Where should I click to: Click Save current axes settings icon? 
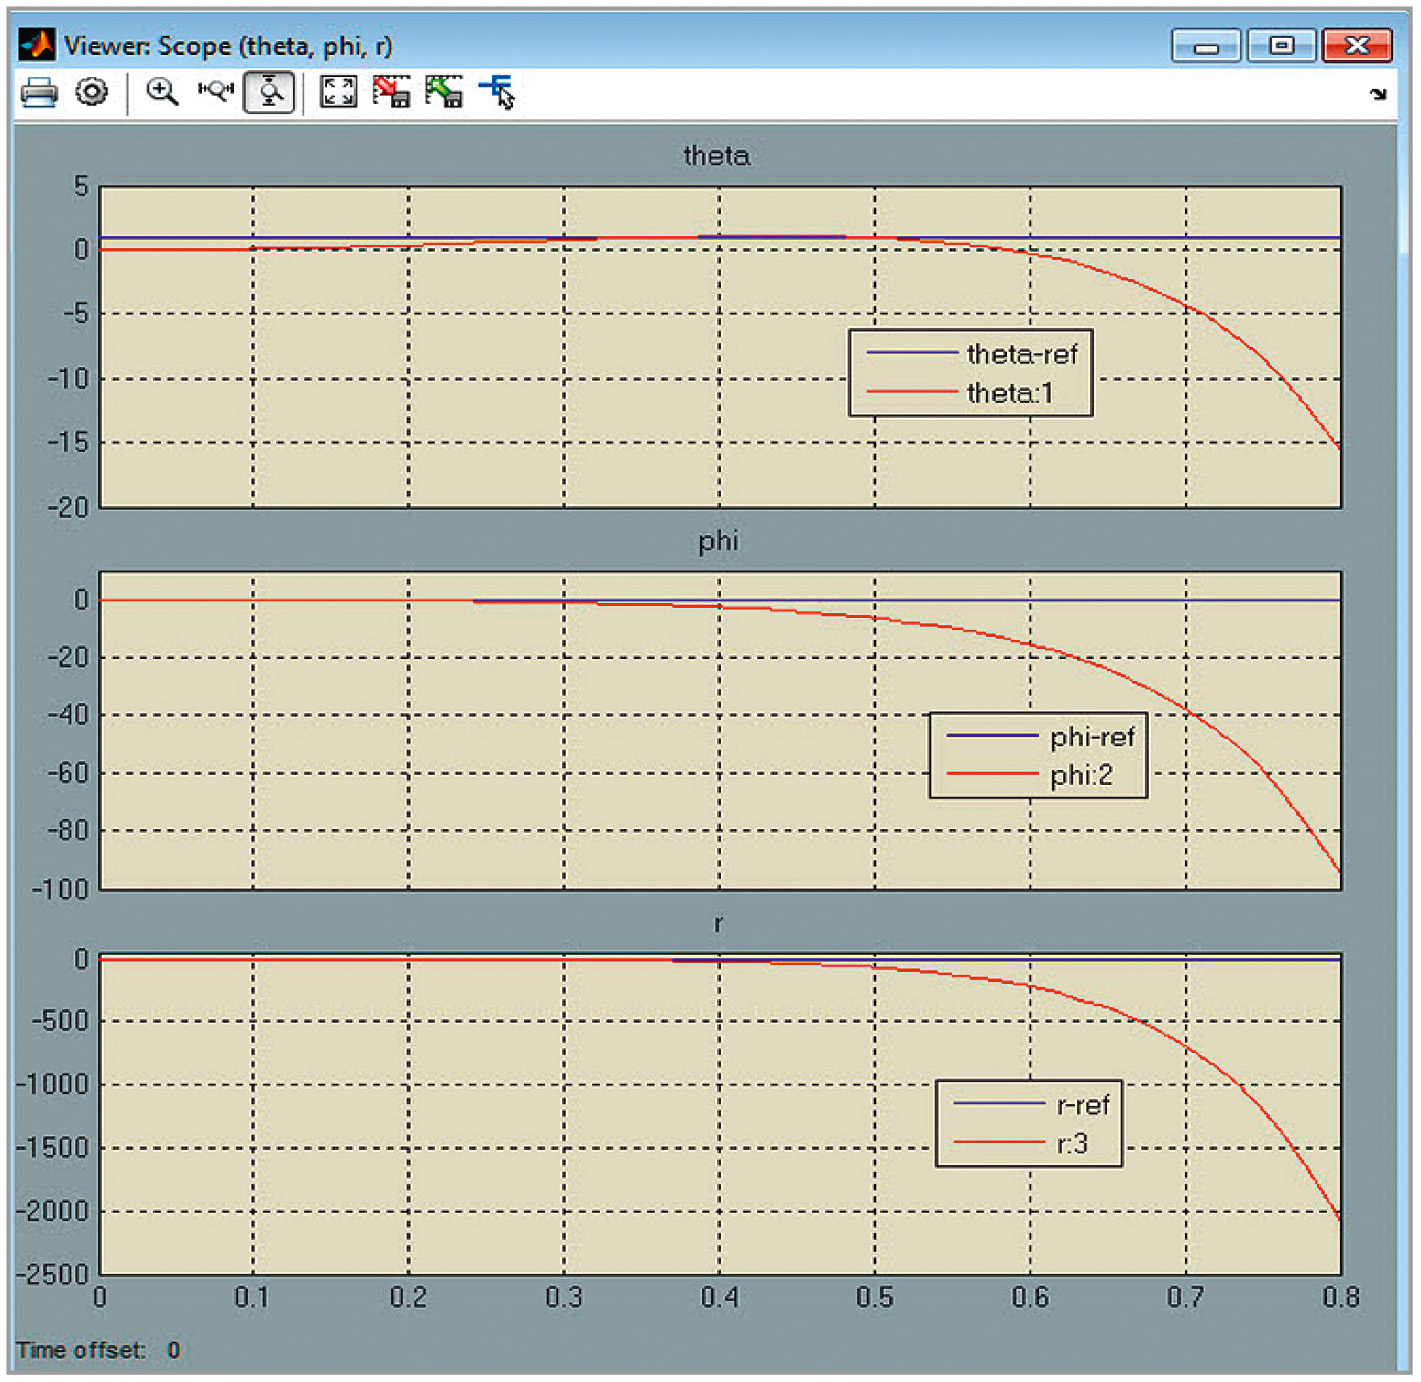[x=391, y=93]
